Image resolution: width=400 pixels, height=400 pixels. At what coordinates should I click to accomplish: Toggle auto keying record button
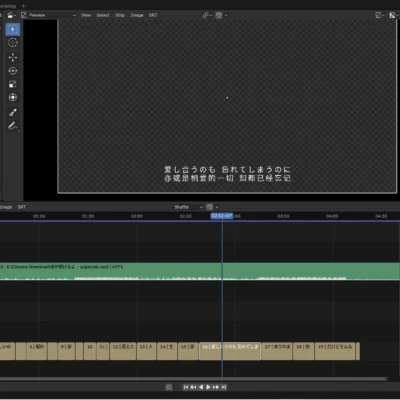169,387
